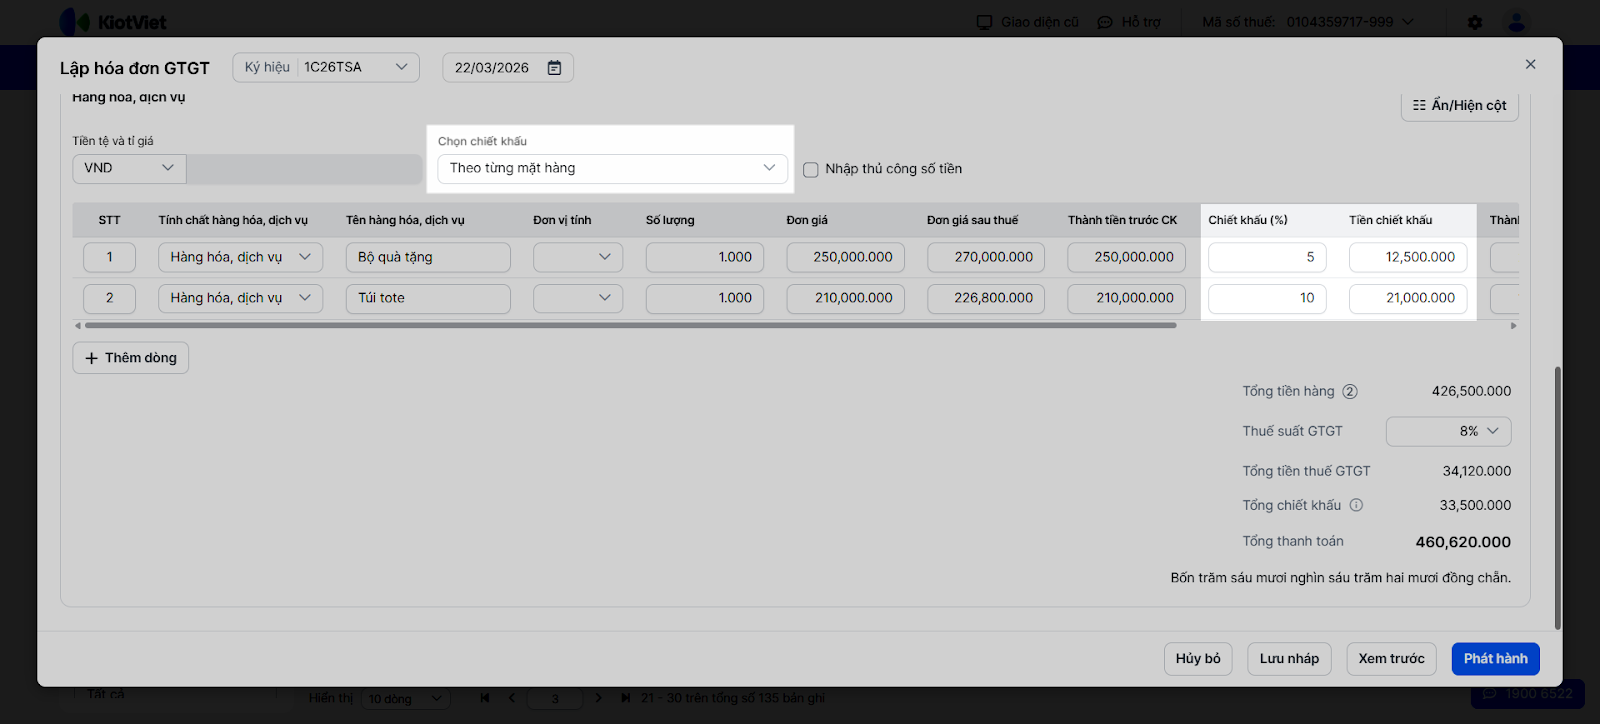
Task: Click the table's horizontal scrollbar
Action: click(630, 325)
